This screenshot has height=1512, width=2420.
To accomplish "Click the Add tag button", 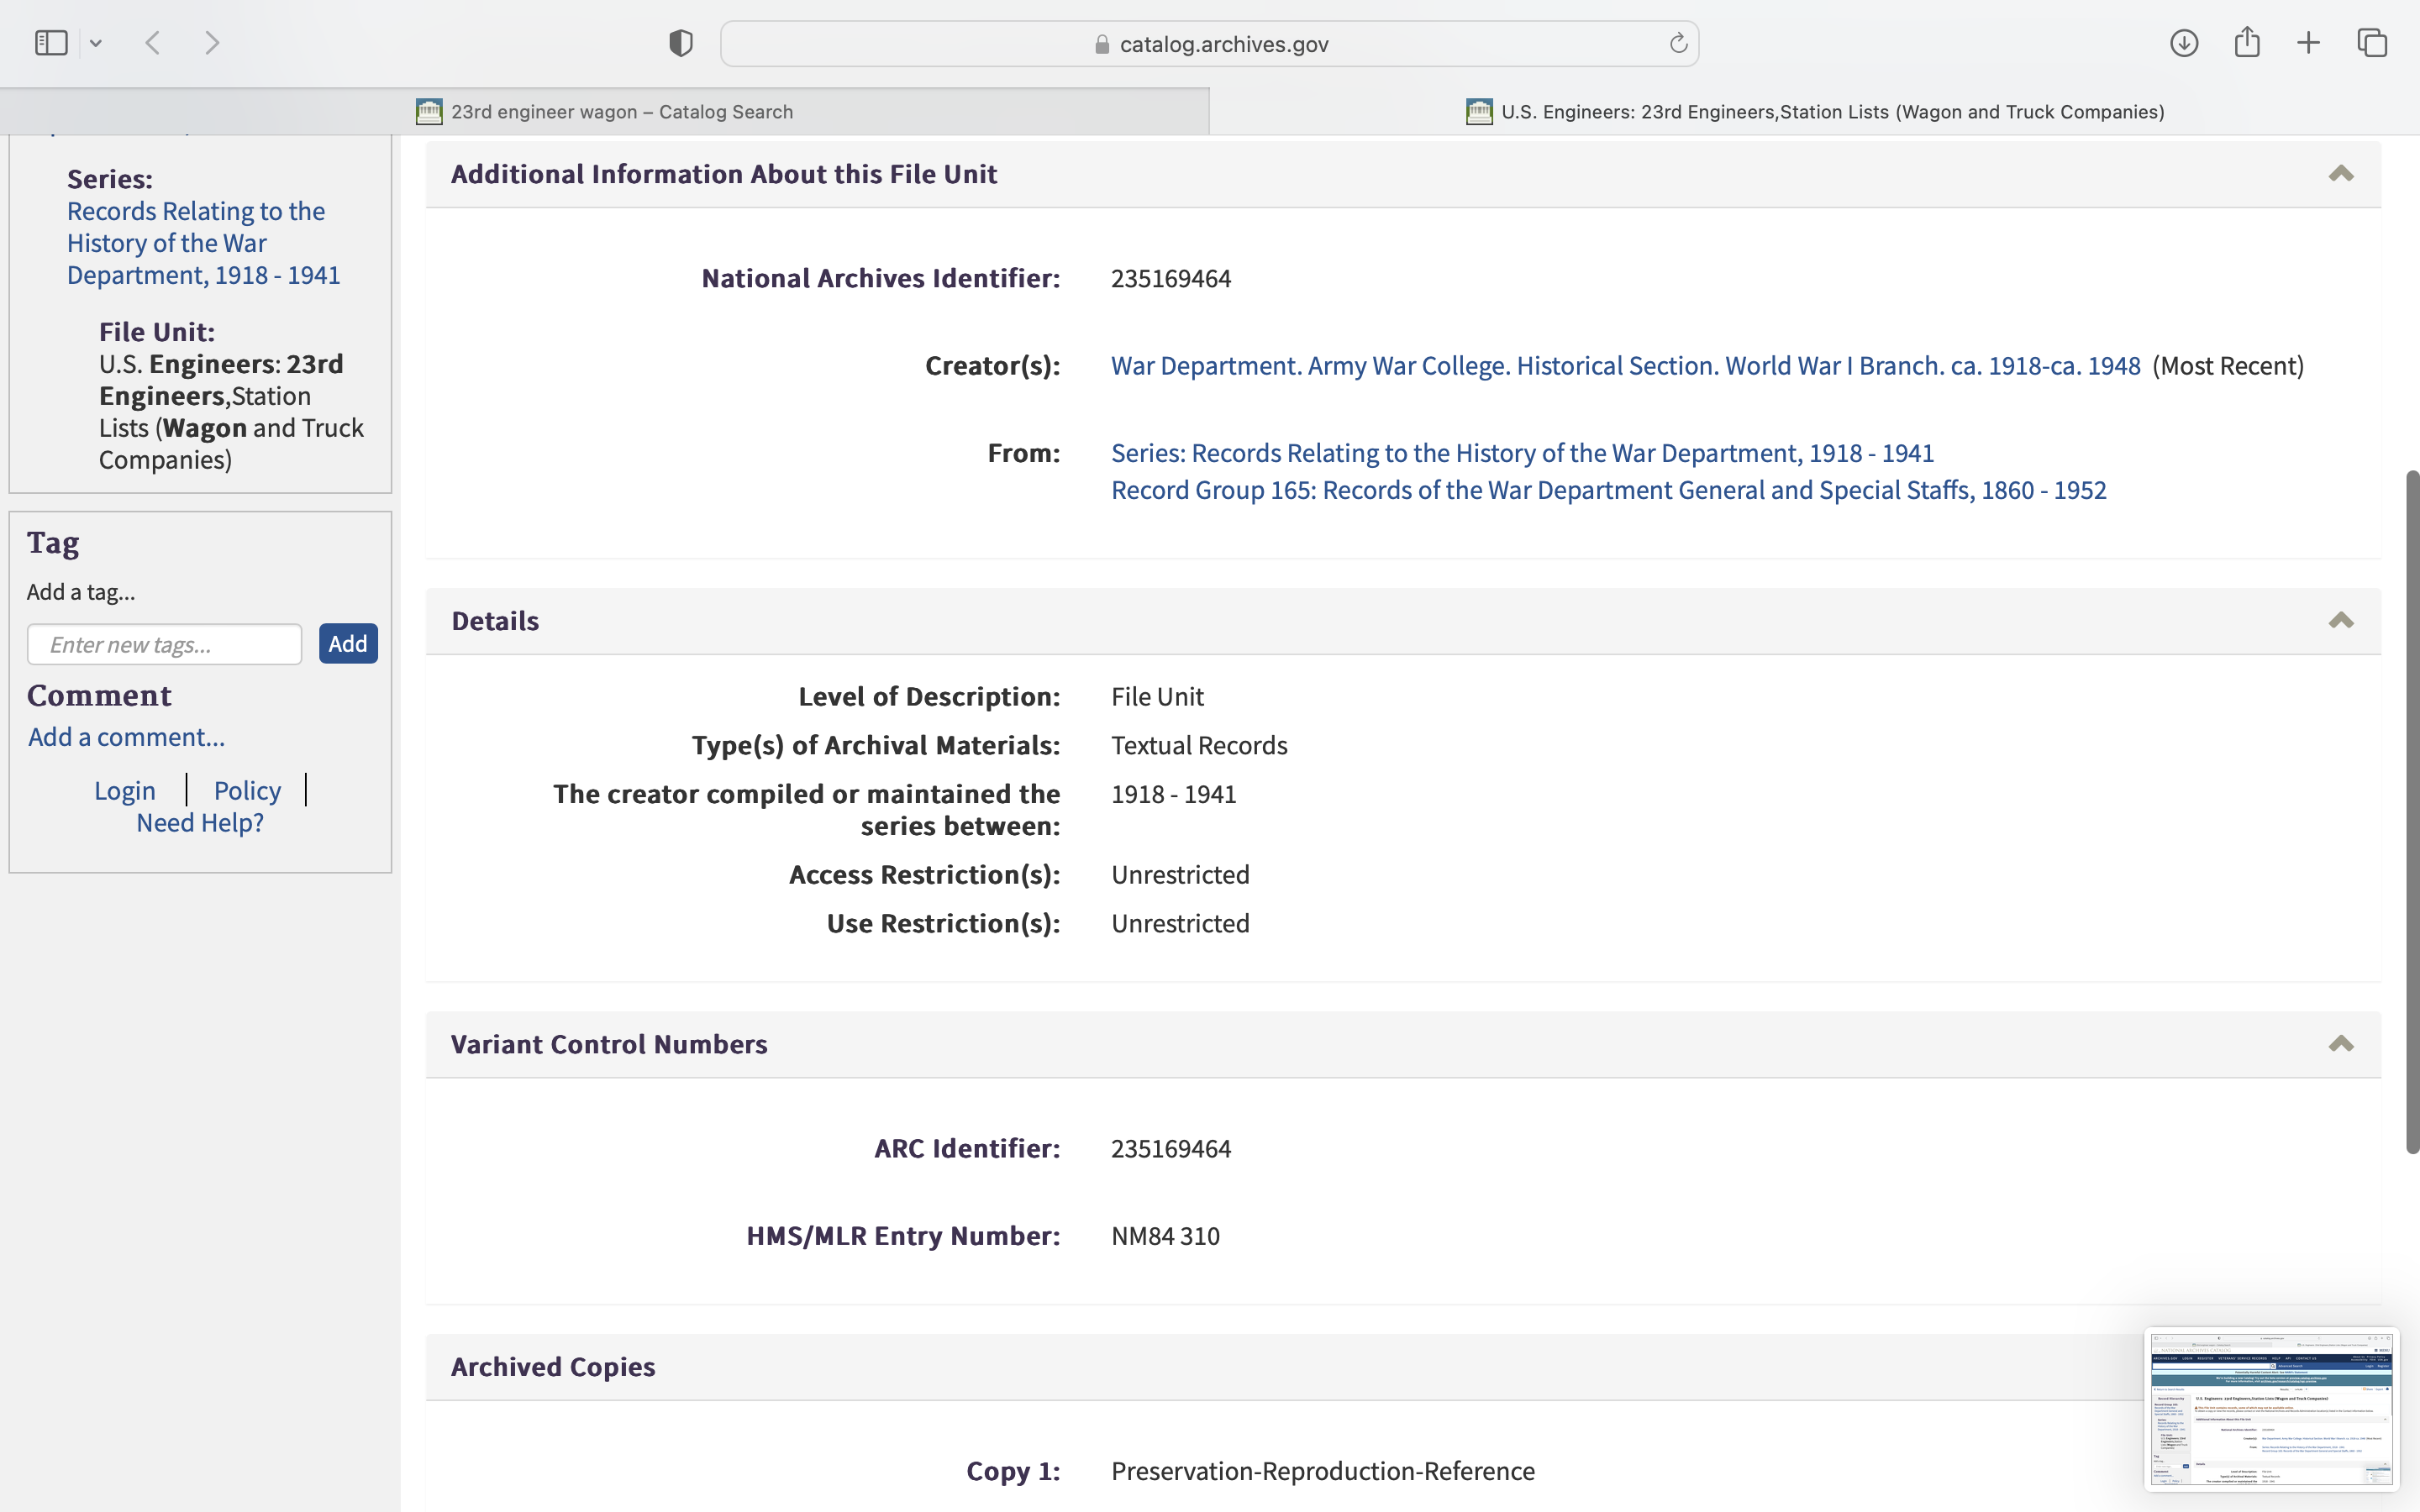I will pos(348,643).
